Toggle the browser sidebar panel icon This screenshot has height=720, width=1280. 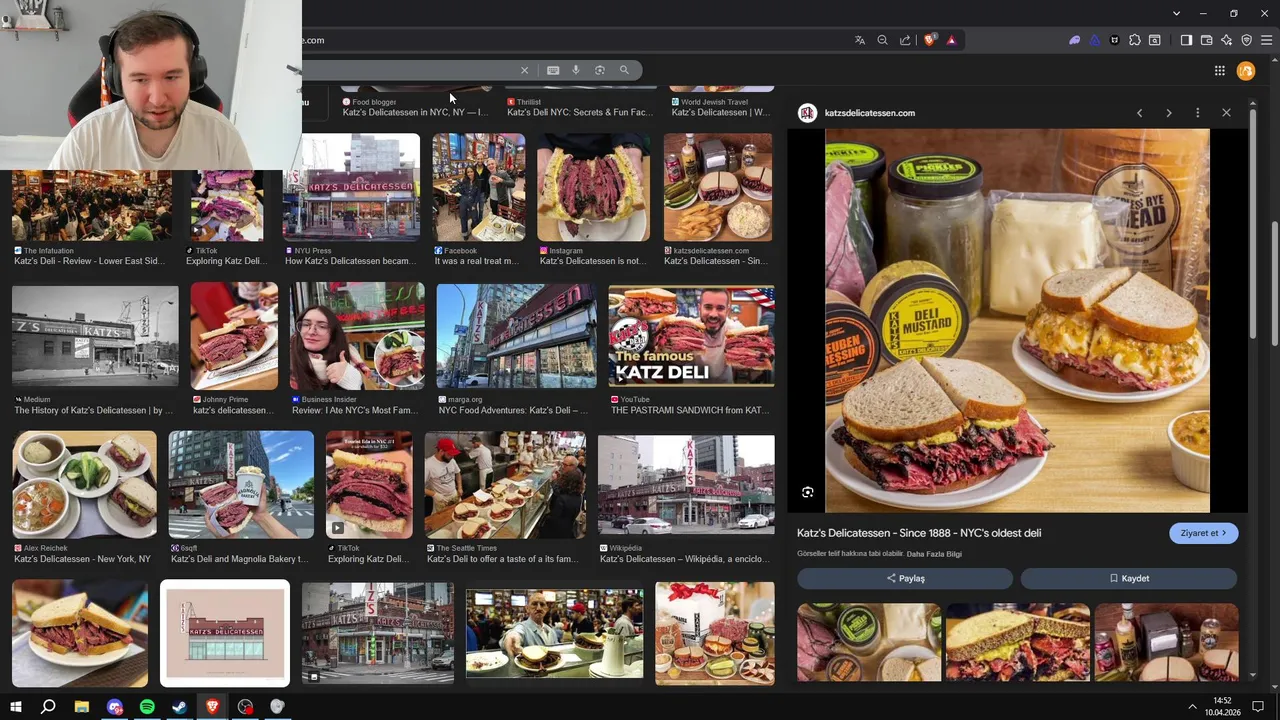click(1186, 40)
